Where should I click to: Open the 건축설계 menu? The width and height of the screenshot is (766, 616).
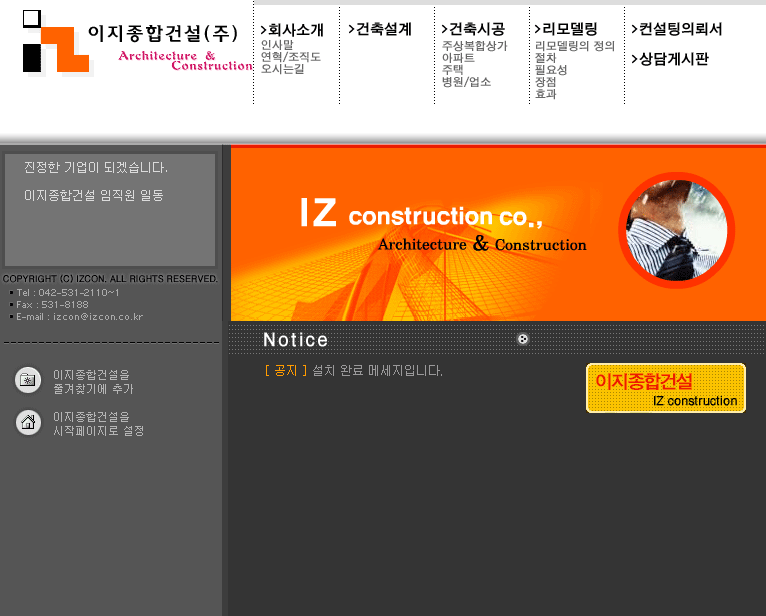coord(380,29)
